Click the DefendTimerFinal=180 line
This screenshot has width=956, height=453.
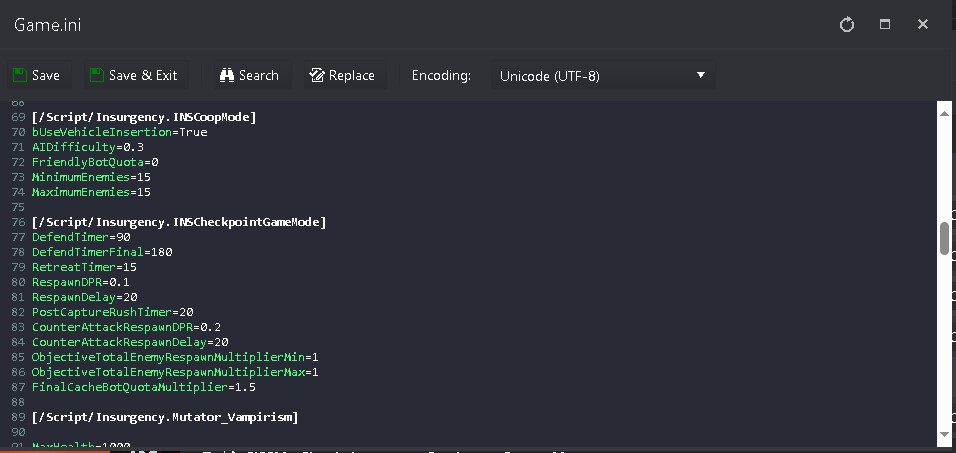click(x=102, y=252)
